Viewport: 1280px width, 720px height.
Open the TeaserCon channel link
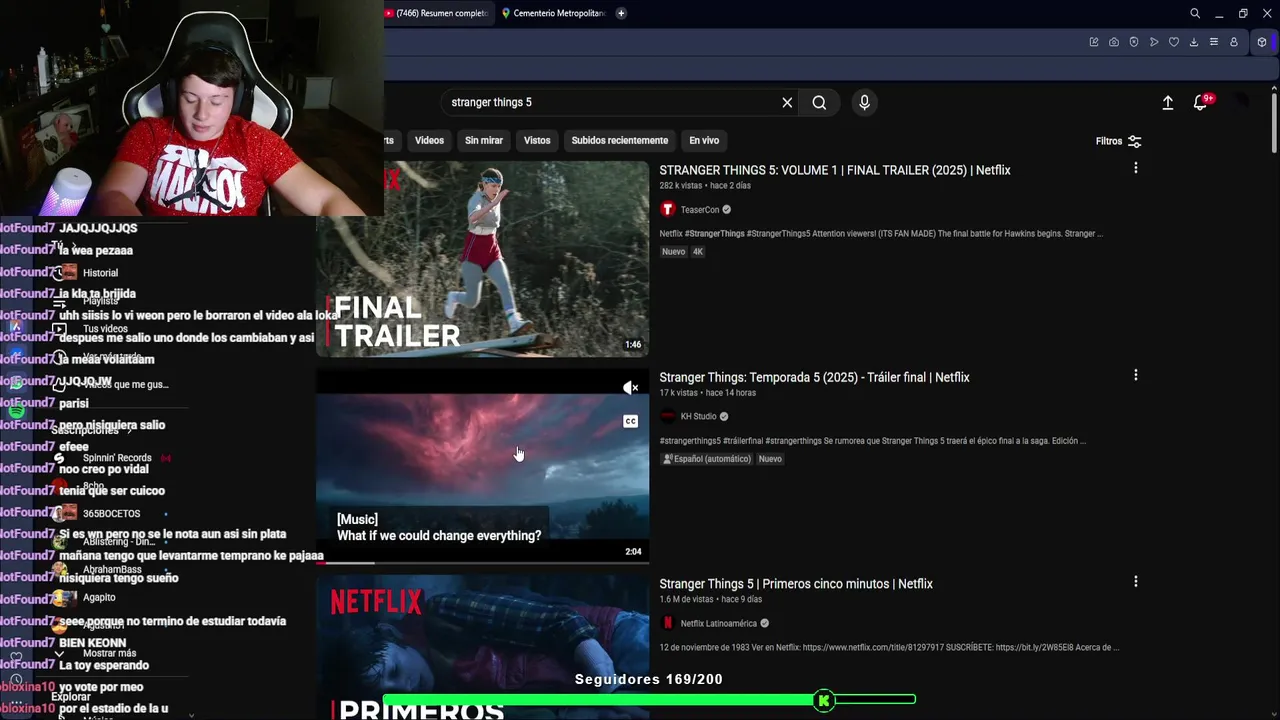point(700,209)
